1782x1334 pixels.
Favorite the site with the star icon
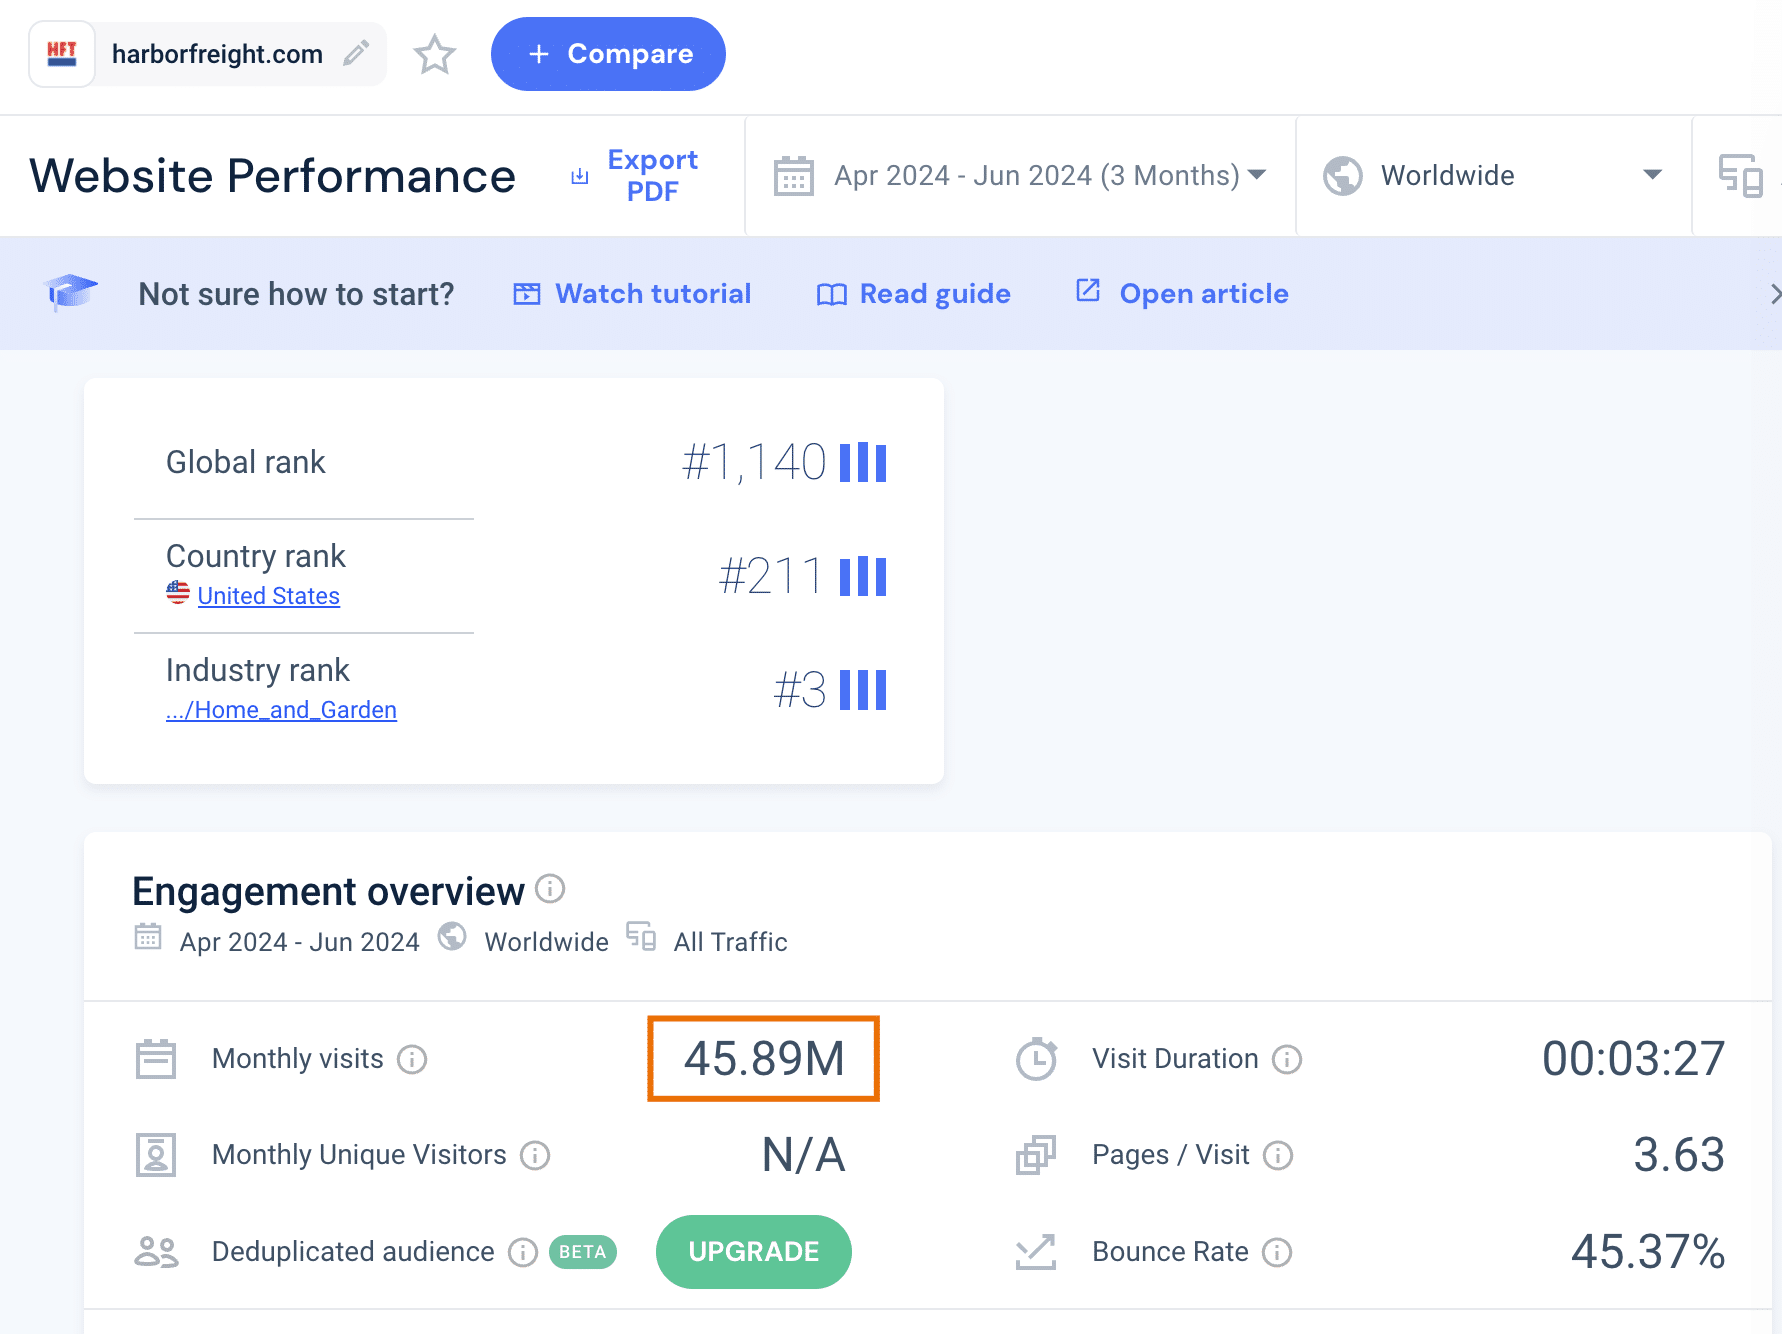435,54
